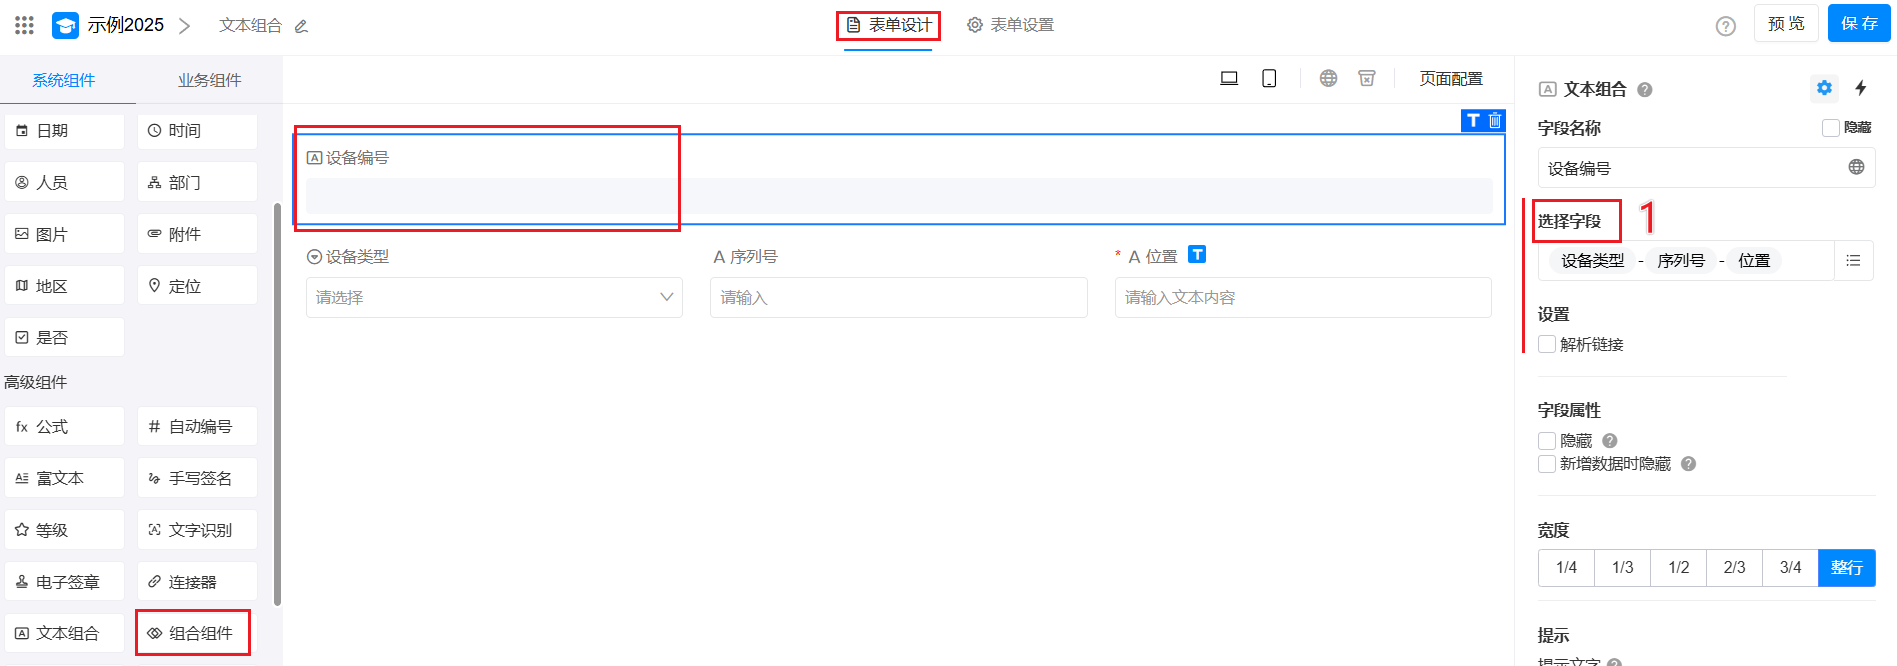1897x666 pixels.
Task: Expand the breadcrumb arrow after 示例2025
Action: [x=184, y=26]
